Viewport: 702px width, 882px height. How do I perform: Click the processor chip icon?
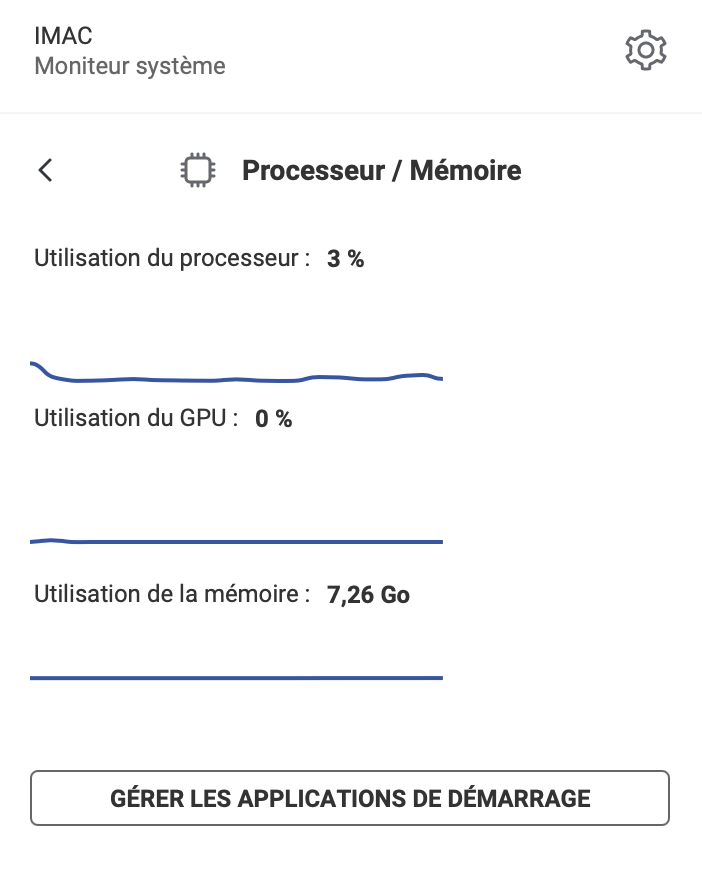point(197,170)
